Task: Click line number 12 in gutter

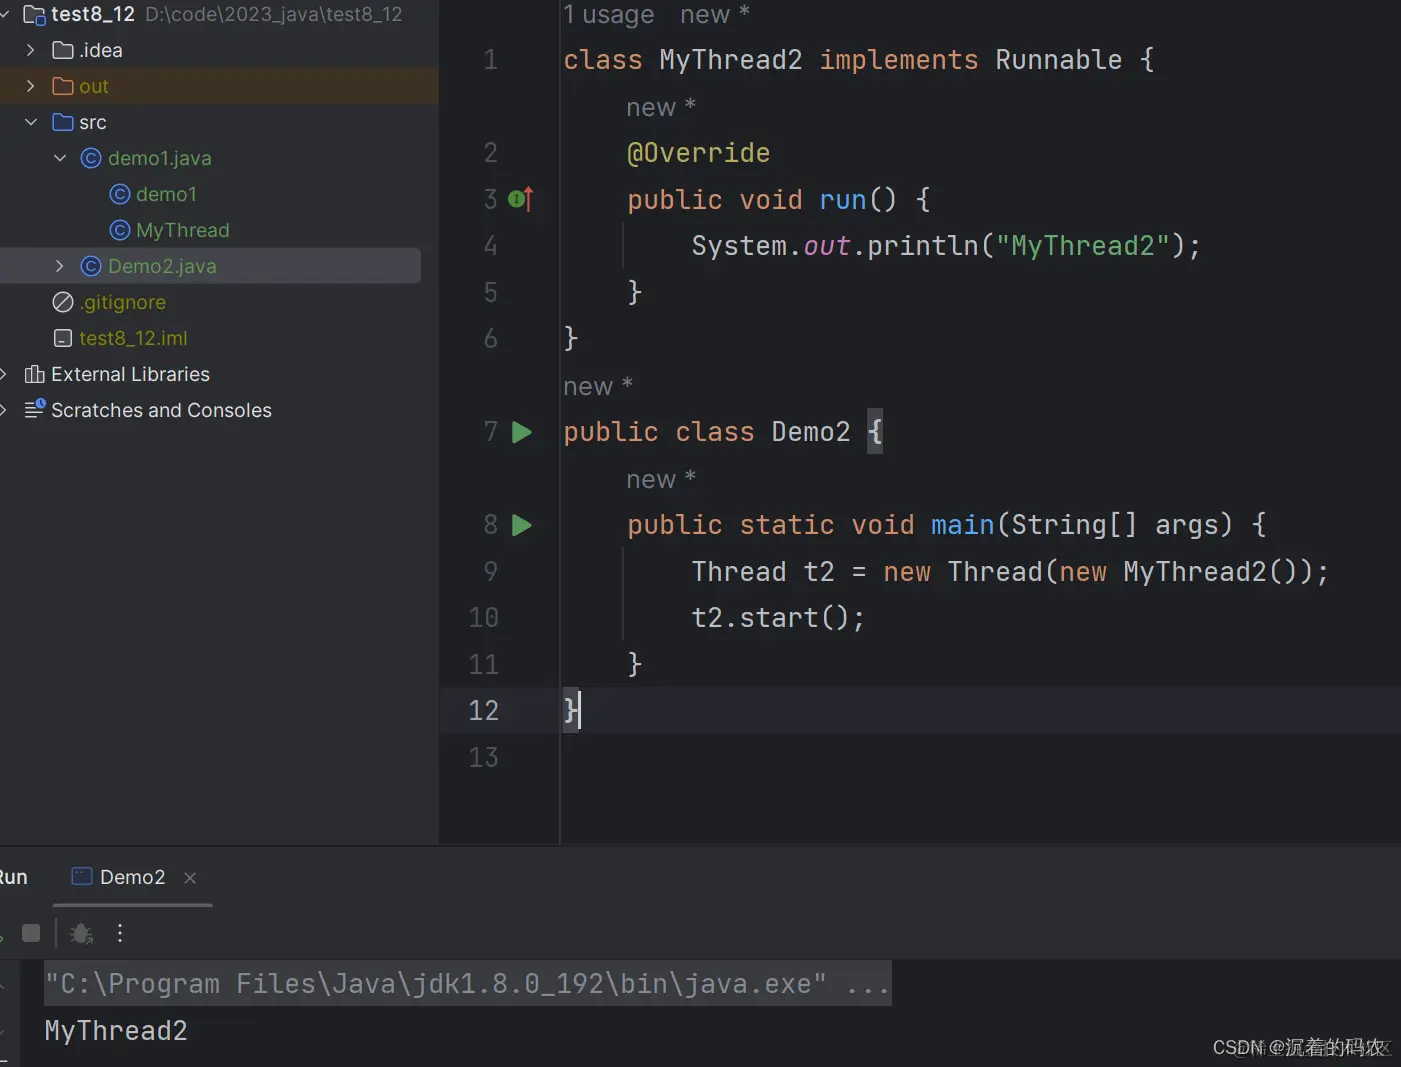Action: (x=483, y=711)
